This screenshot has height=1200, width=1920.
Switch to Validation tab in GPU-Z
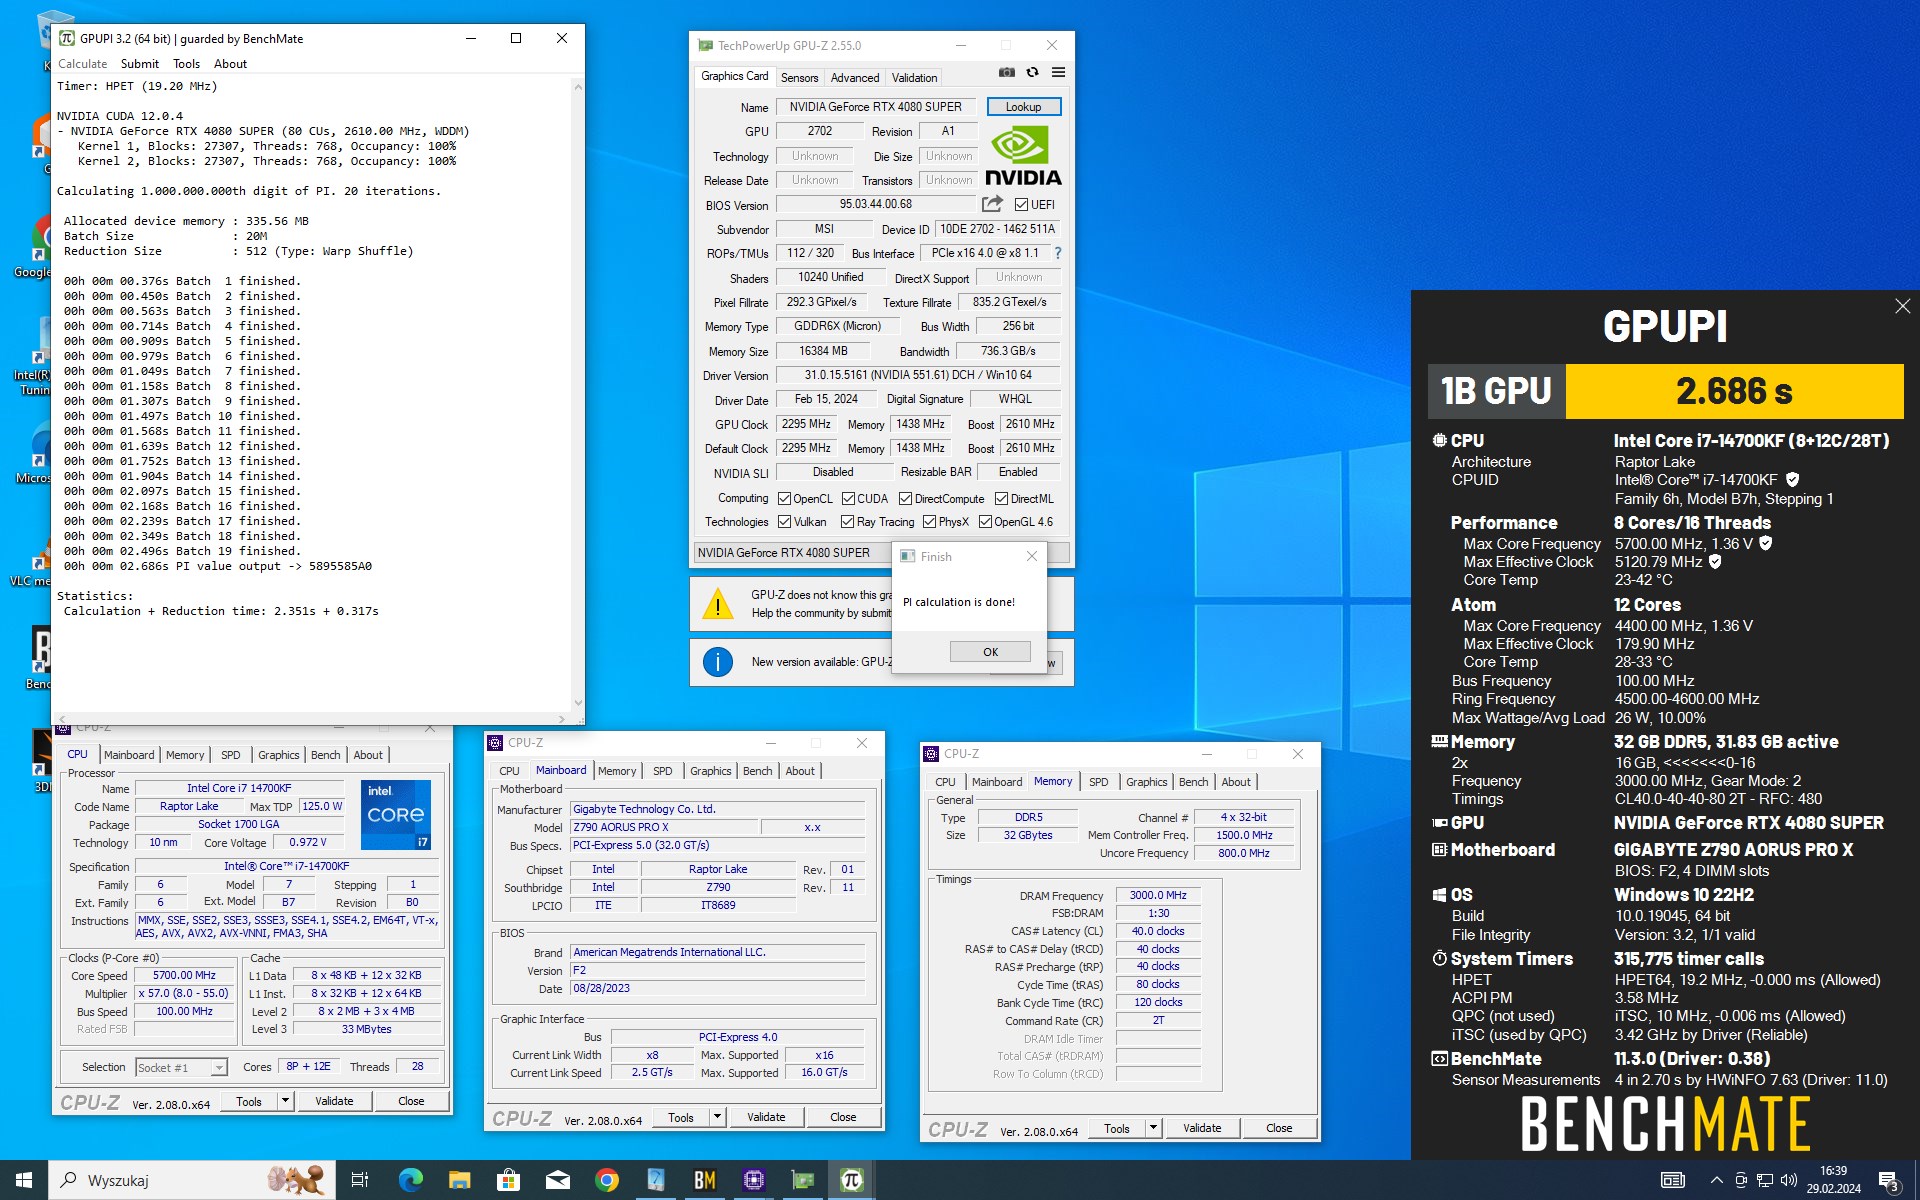914,78
